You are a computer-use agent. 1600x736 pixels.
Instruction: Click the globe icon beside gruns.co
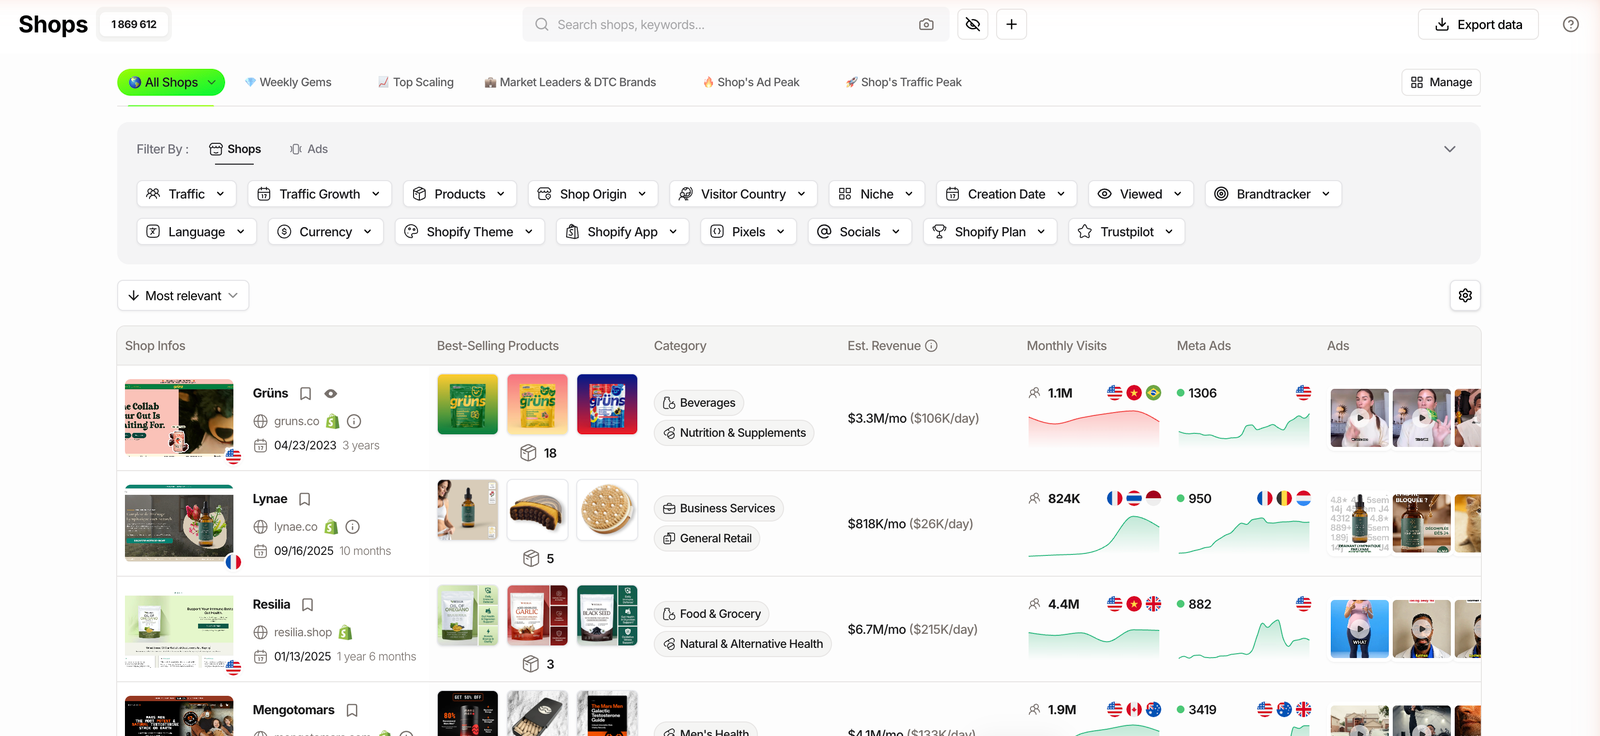[x=260, y=422]
